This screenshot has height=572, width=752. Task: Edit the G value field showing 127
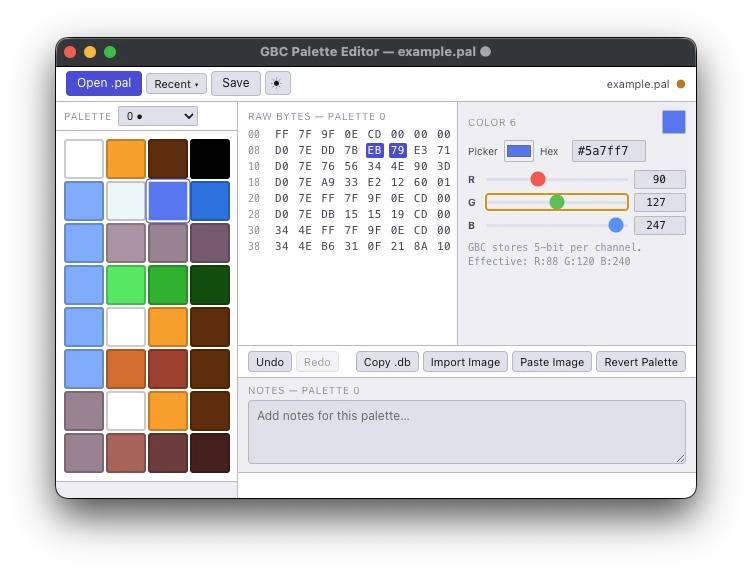click(659, 202)
